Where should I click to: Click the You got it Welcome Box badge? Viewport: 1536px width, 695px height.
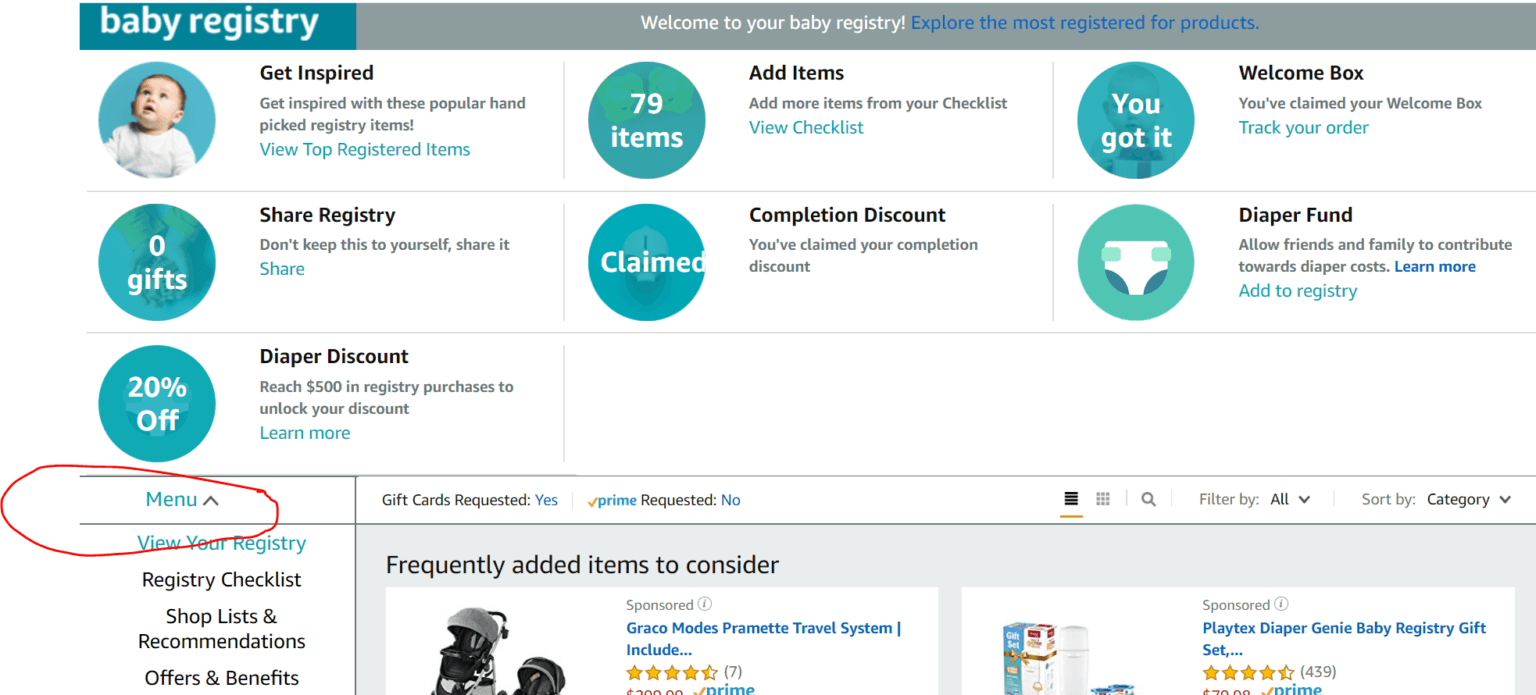pos(1136,119)
